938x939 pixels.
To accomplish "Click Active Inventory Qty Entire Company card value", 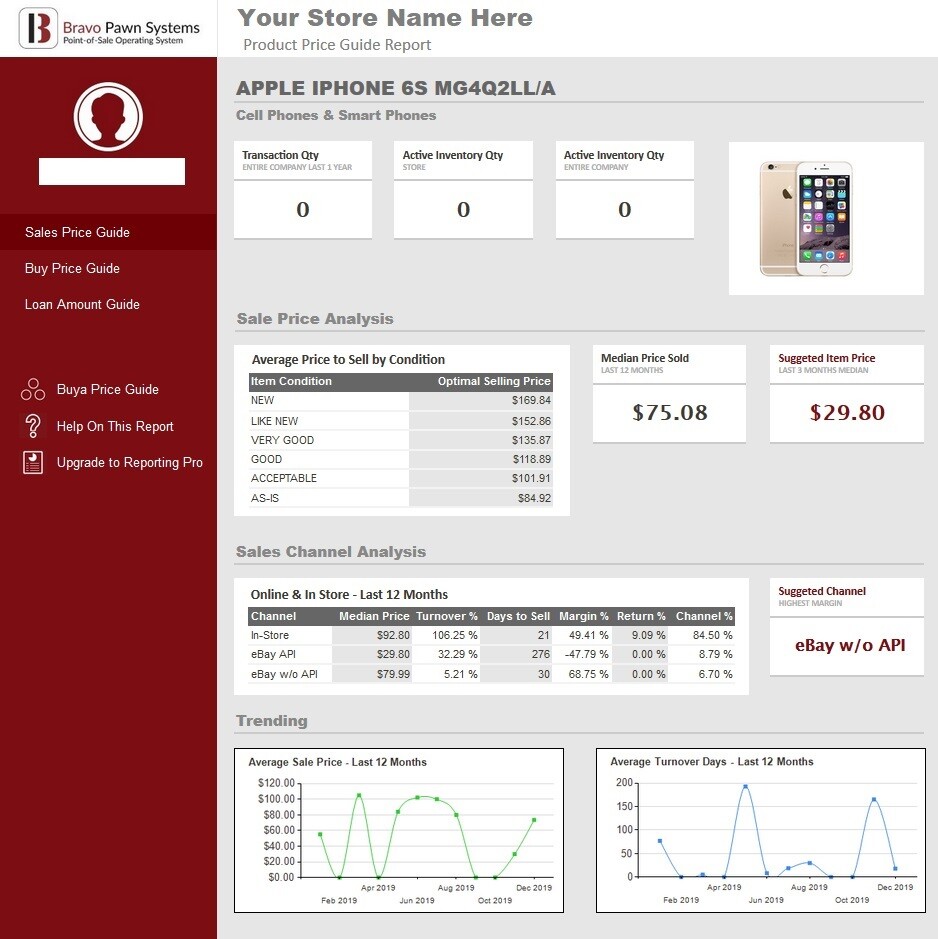I will pos(624,210).
